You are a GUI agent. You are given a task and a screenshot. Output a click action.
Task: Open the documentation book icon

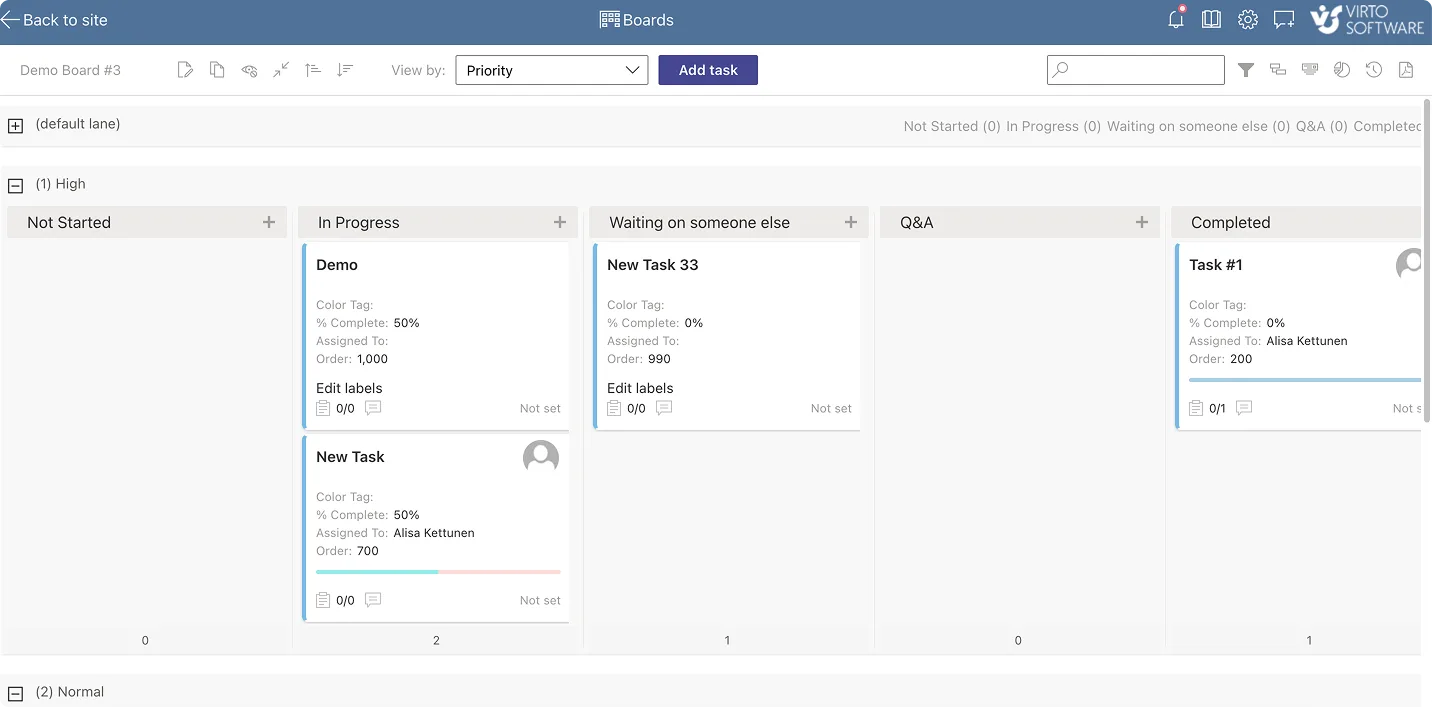point(1211,19)
